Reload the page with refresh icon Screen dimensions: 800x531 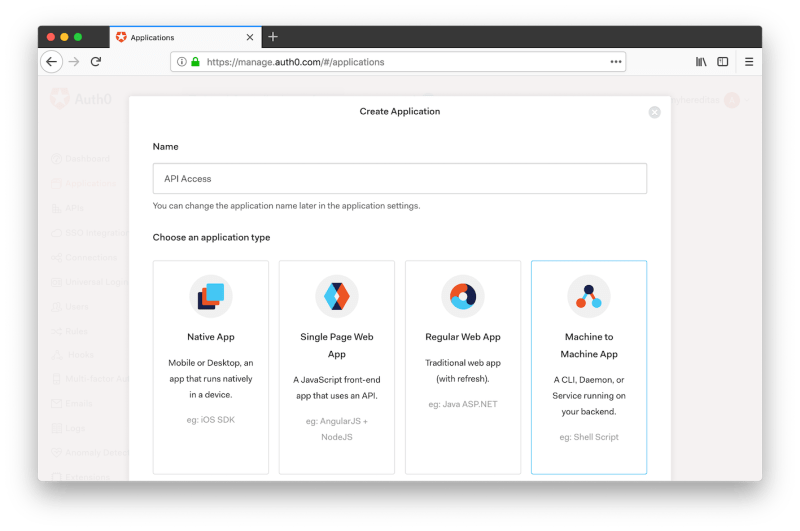96,62
